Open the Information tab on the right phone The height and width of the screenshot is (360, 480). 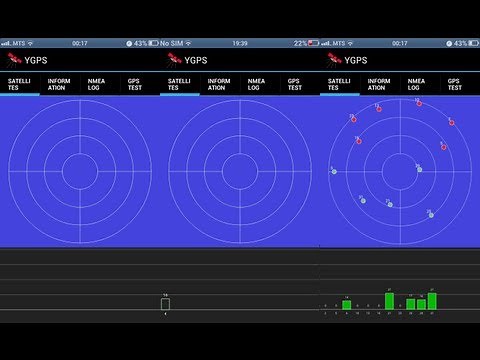click(x=379, y=84)
